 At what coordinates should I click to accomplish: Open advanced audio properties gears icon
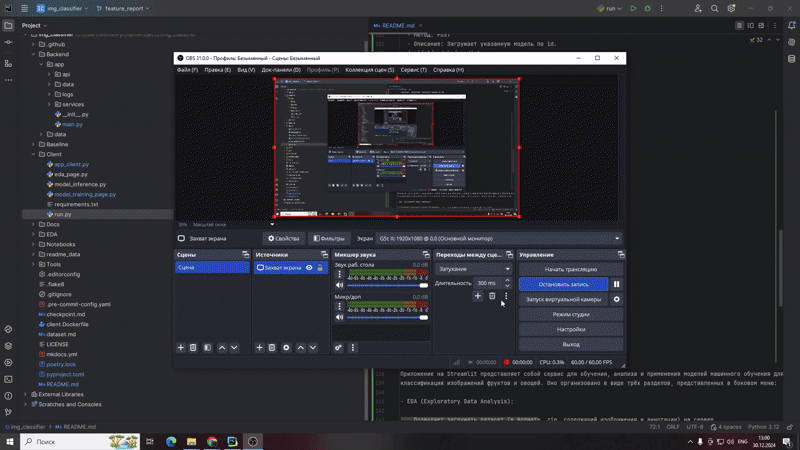click(x=338, y=347)
